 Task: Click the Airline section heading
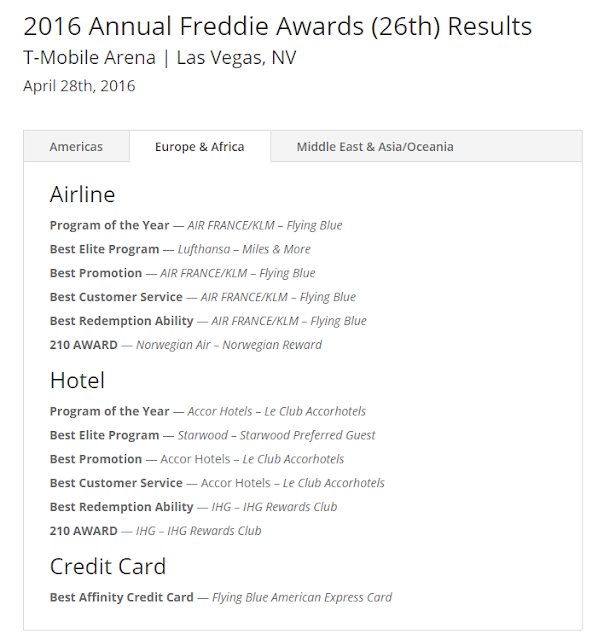pos(82,194)
